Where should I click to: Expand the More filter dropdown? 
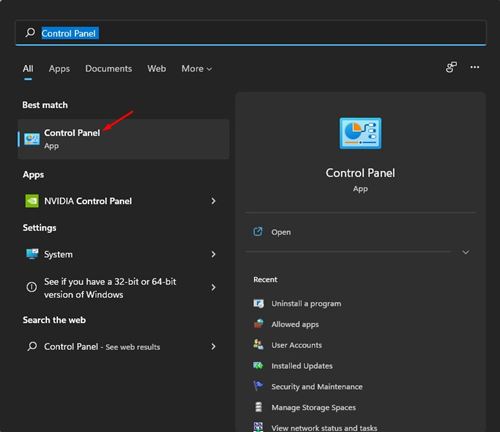[197, 69]
